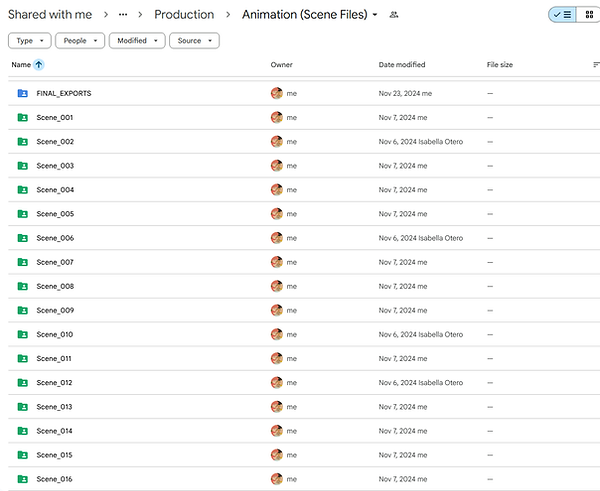Click the Scene_007 shared folder icon
This screenshot has height=491, width=600.
click(x=23, y=262)
